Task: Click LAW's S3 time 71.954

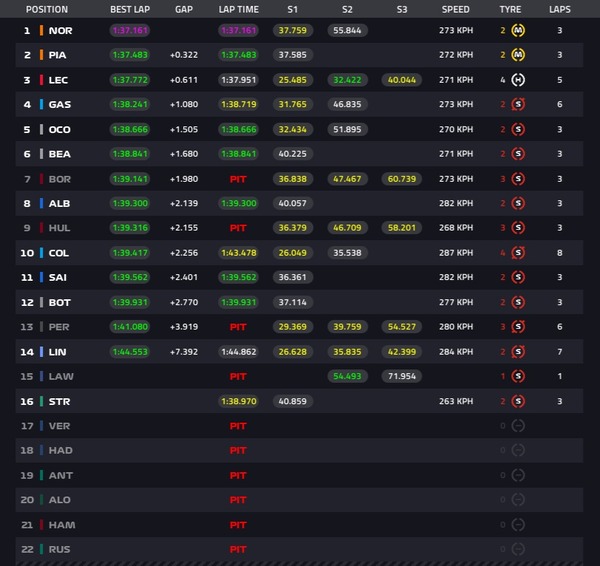Action: tap(402, 376)
